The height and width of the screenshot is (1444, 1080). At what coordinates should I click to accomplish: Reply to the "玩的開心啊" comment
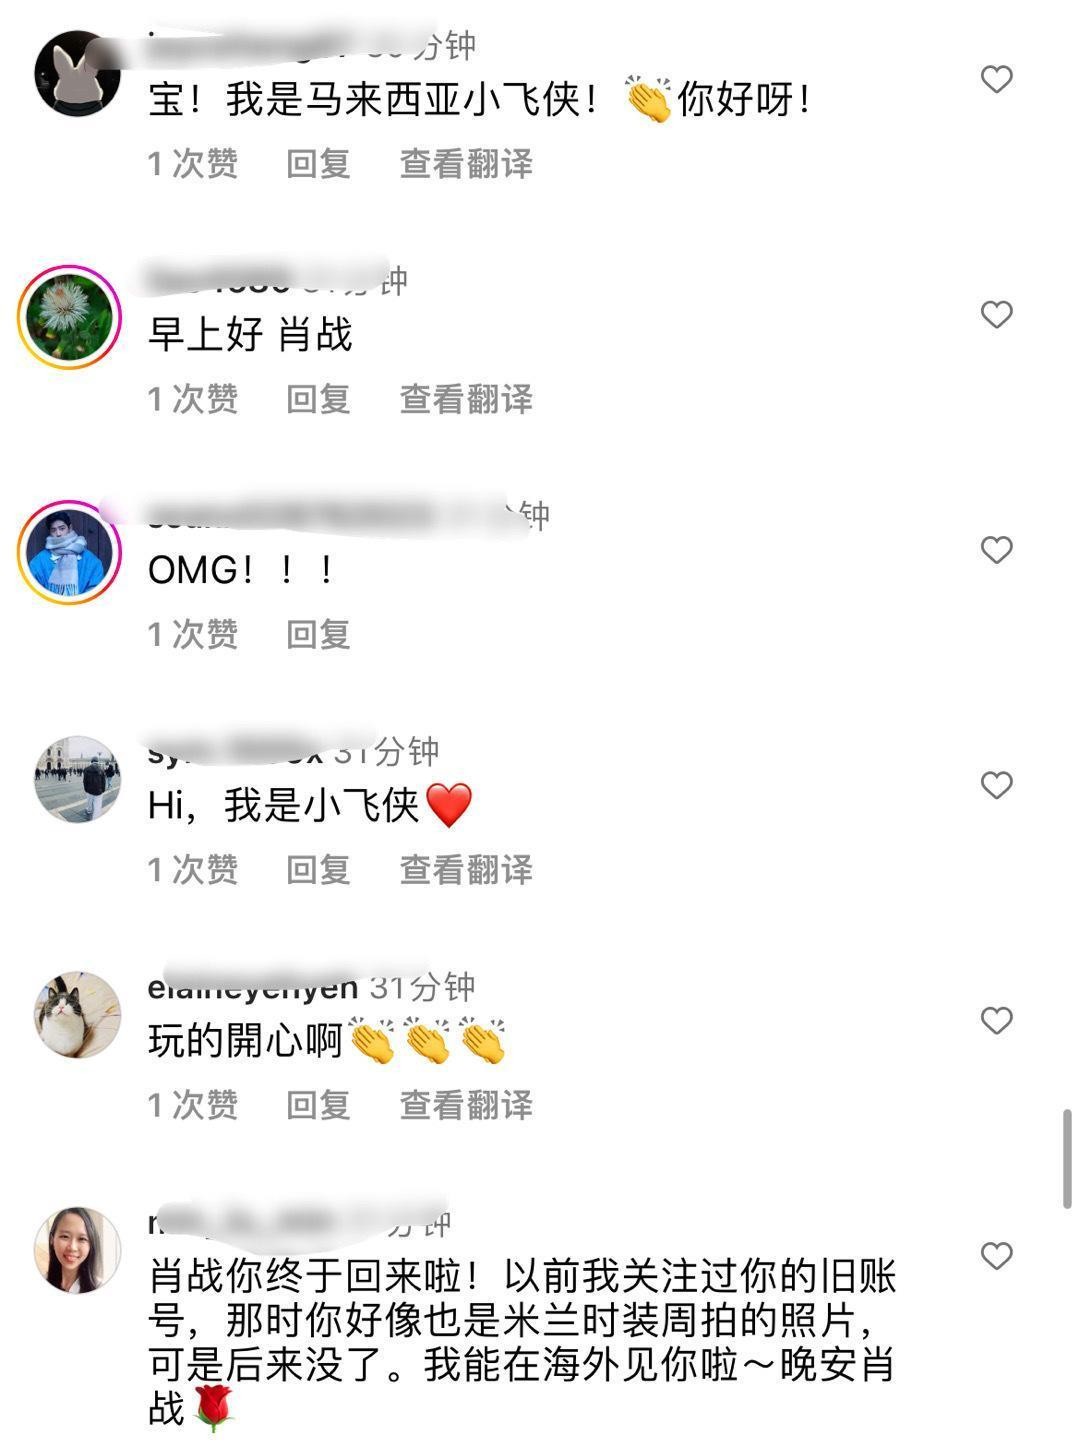click(x=318, y=1105)
